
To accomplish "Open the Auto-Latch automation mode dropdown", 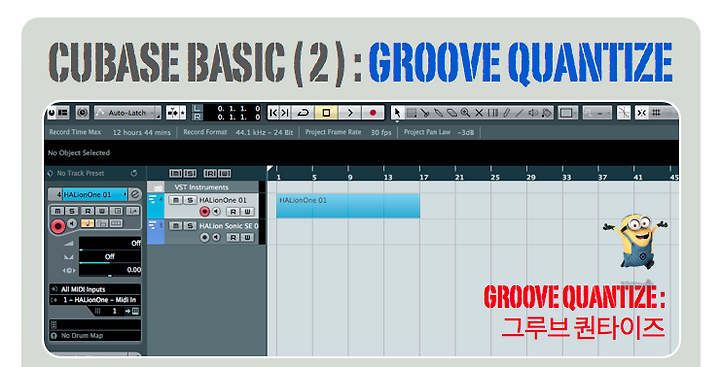I will (128, 113).
